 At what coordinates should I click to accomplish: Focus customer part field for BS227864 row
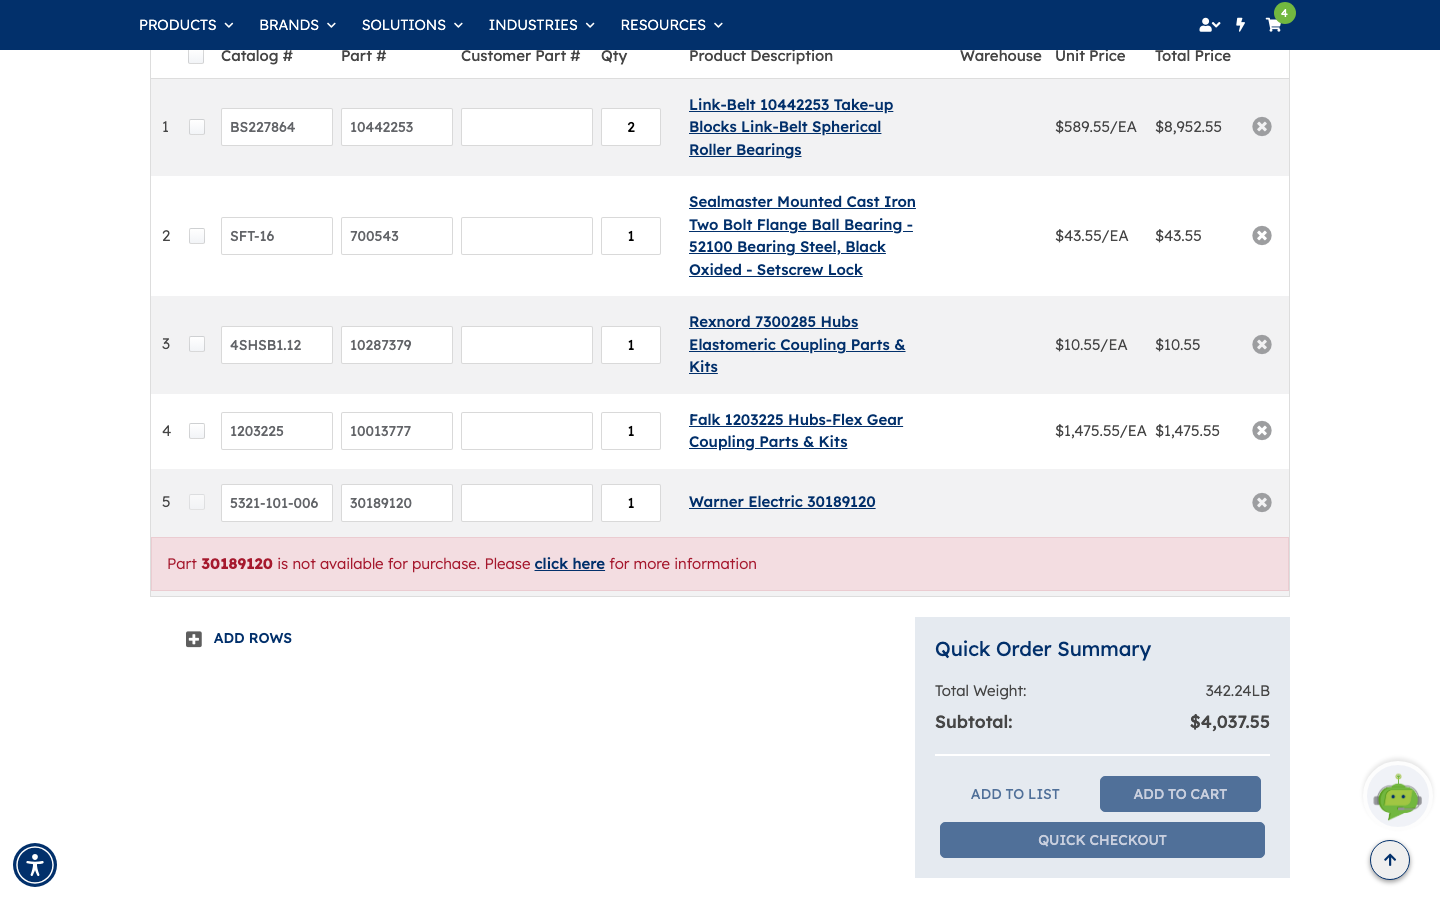[x=527, y=127]
